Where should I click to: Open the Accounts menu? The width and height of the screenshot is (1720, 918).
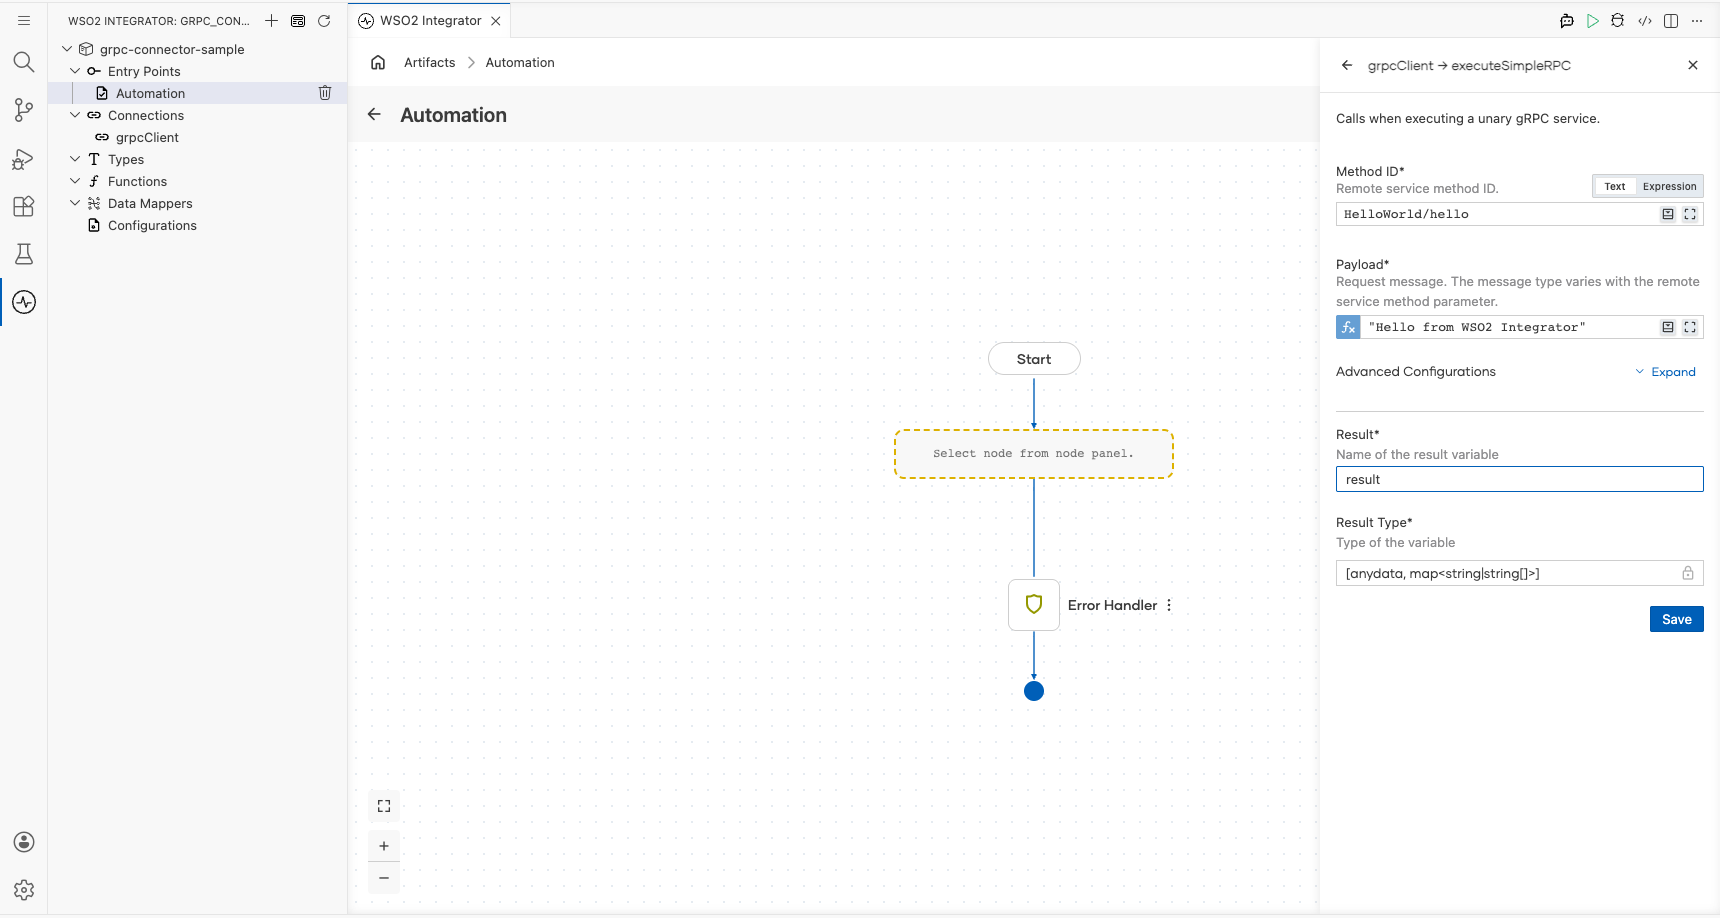point(24,842)
